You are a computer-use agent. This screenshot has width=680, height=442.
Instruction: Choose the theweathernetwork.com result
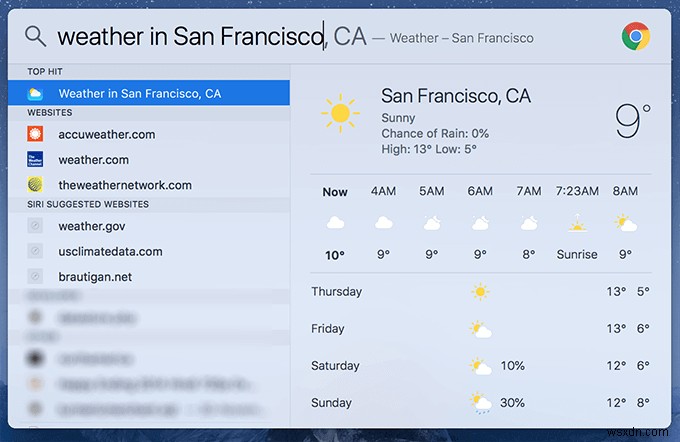coord(149,185)
